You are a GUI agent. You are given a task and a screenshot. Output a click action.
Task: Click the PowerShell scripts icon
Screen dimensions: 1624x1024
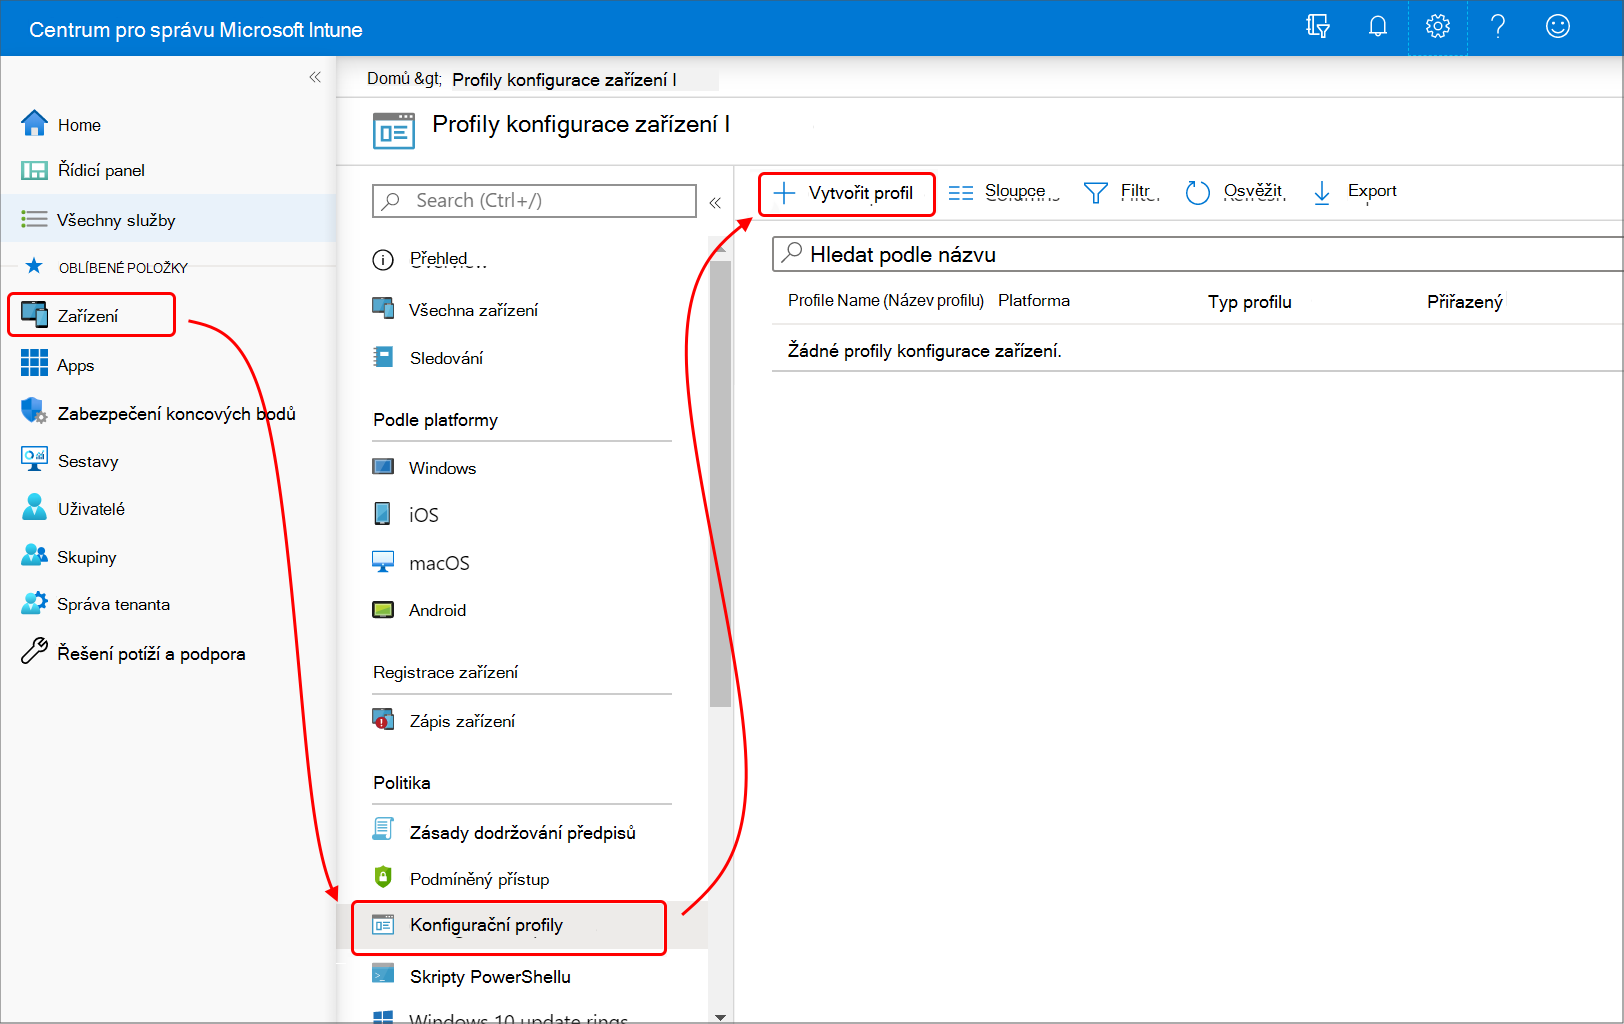[383, 974]
